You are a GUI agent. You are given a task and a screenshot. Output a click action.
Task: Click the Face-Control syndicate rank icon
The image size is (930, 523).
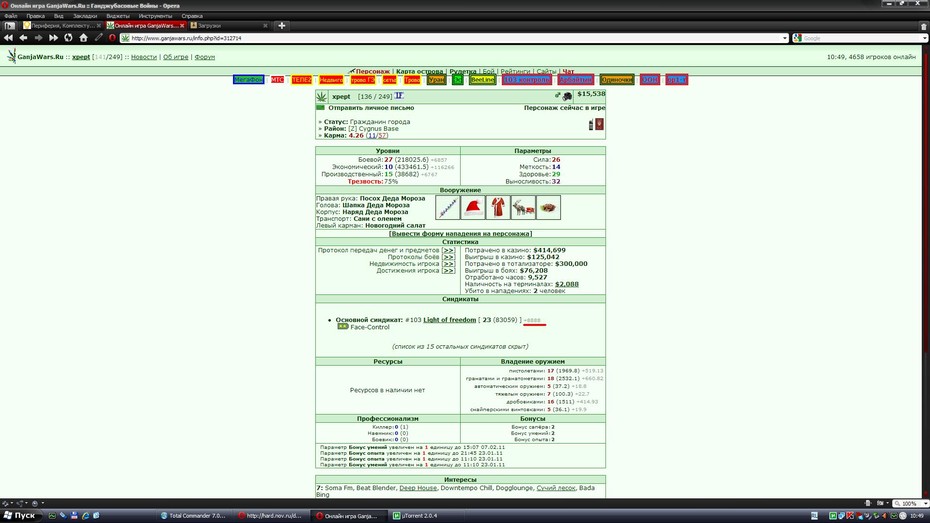point(342,327)
